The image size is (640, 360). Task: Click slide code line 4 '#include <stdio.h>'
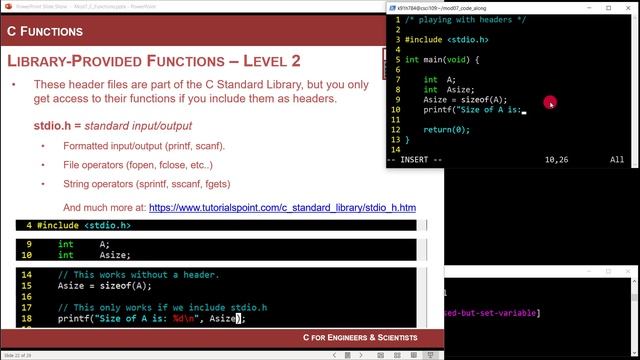coord(84,225)
